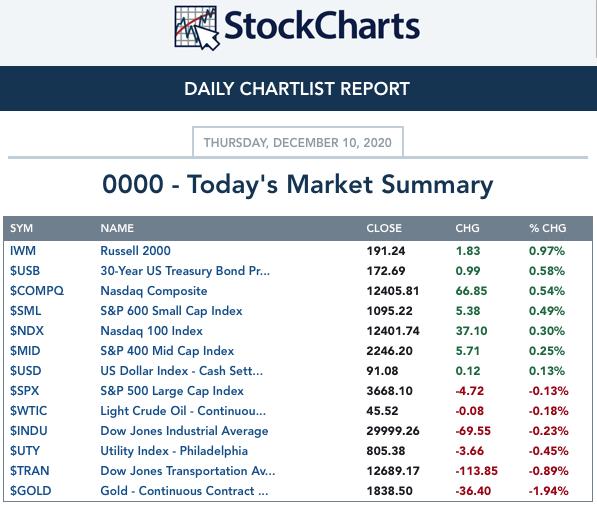Image resolution: width=597 pixels, height=505 pixels.
Task: Select Utility Index Philadelphia link
Action: pos(174,451)
